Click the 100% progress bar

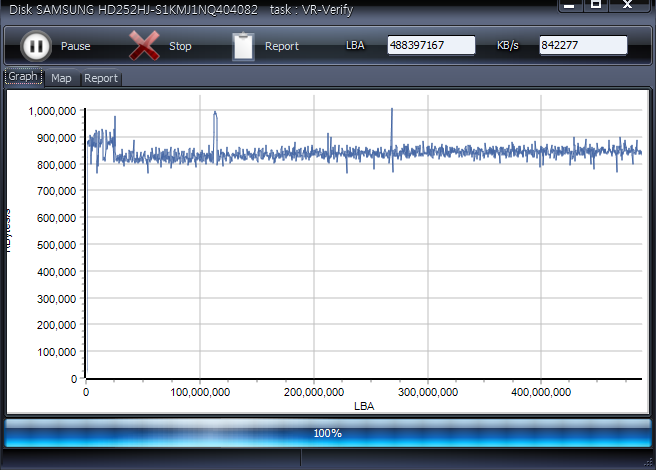[x=328, y=433]
